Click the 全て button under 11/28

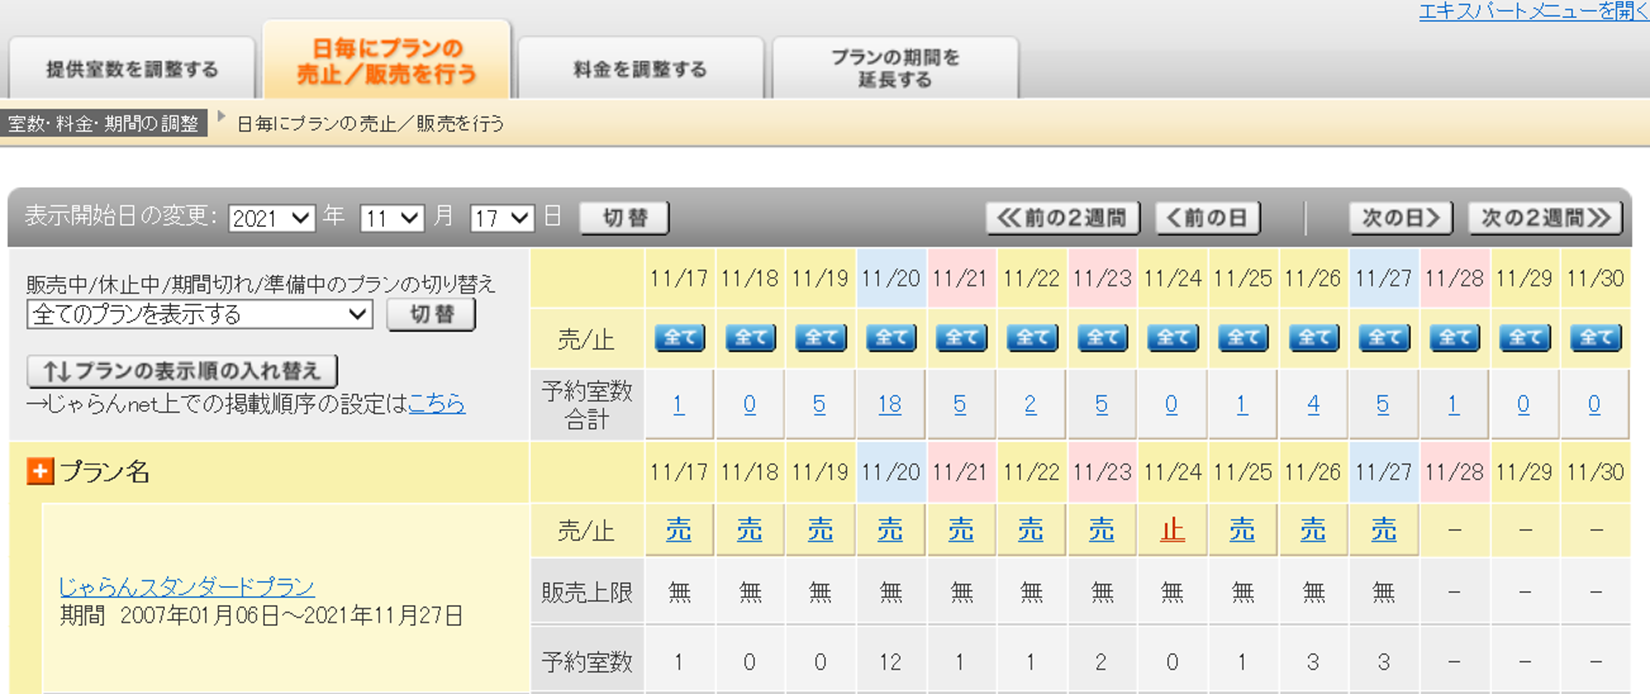[1454, 338]
